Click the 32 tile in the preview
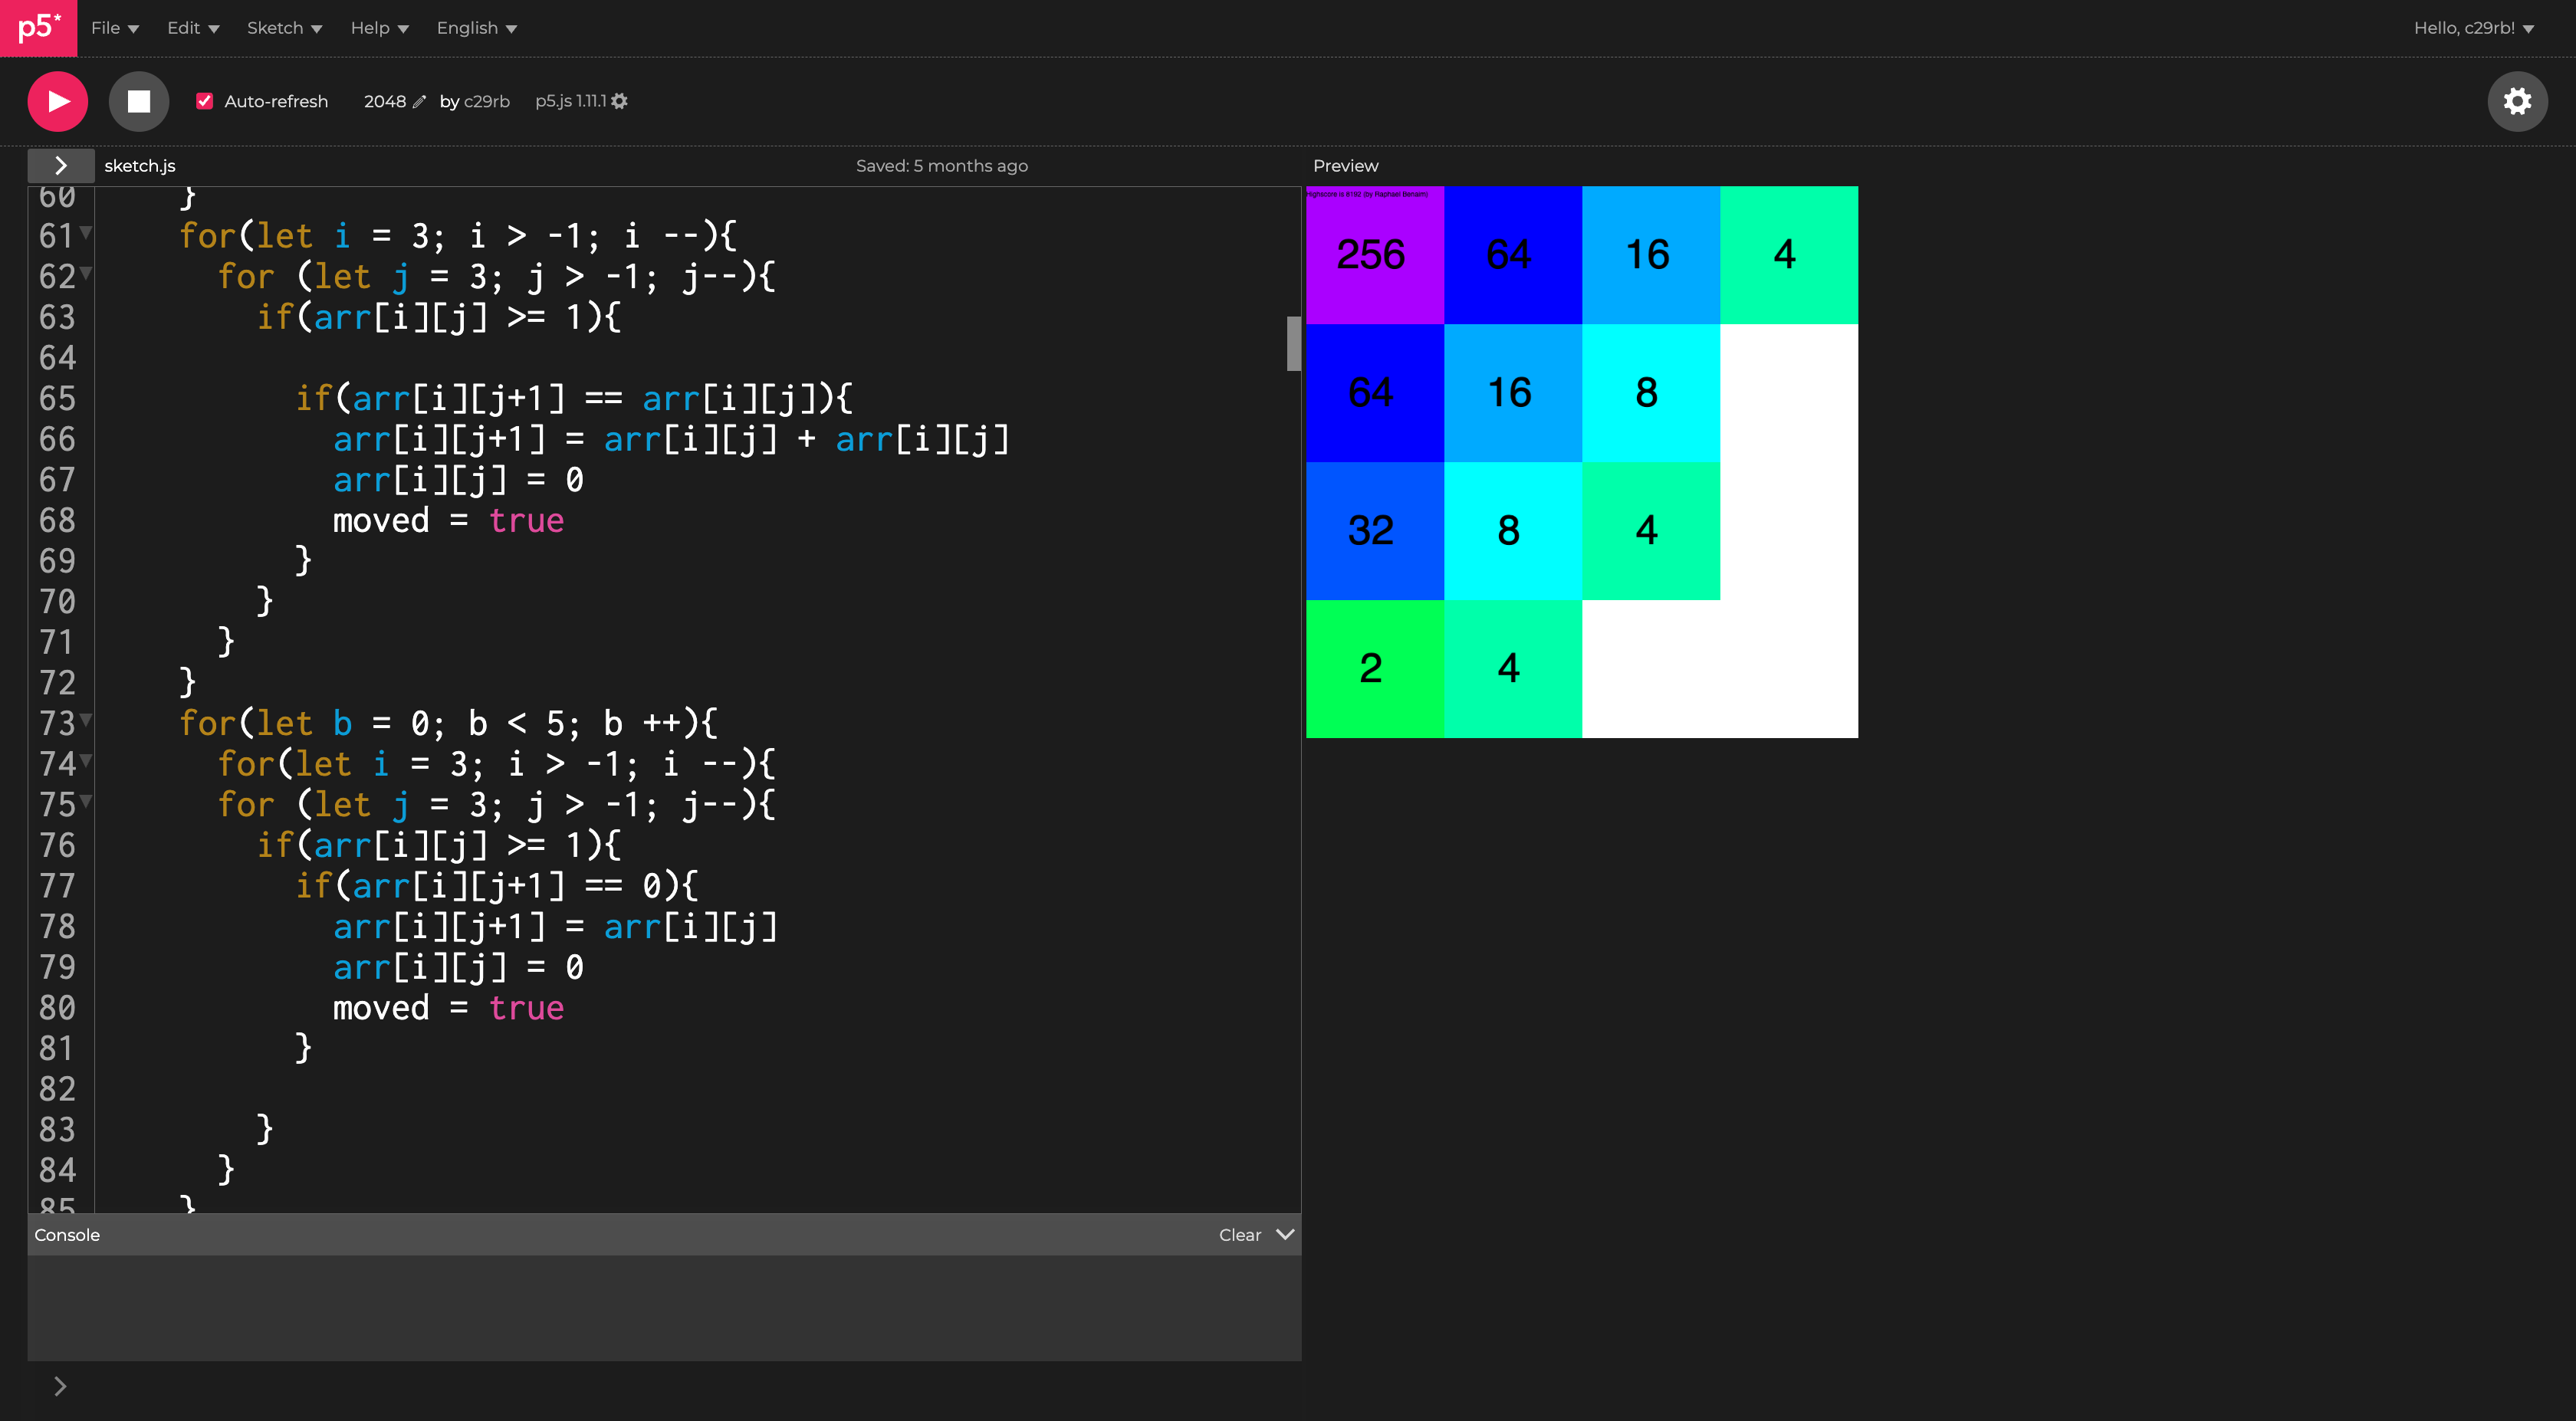 (x=1374, y=530)
